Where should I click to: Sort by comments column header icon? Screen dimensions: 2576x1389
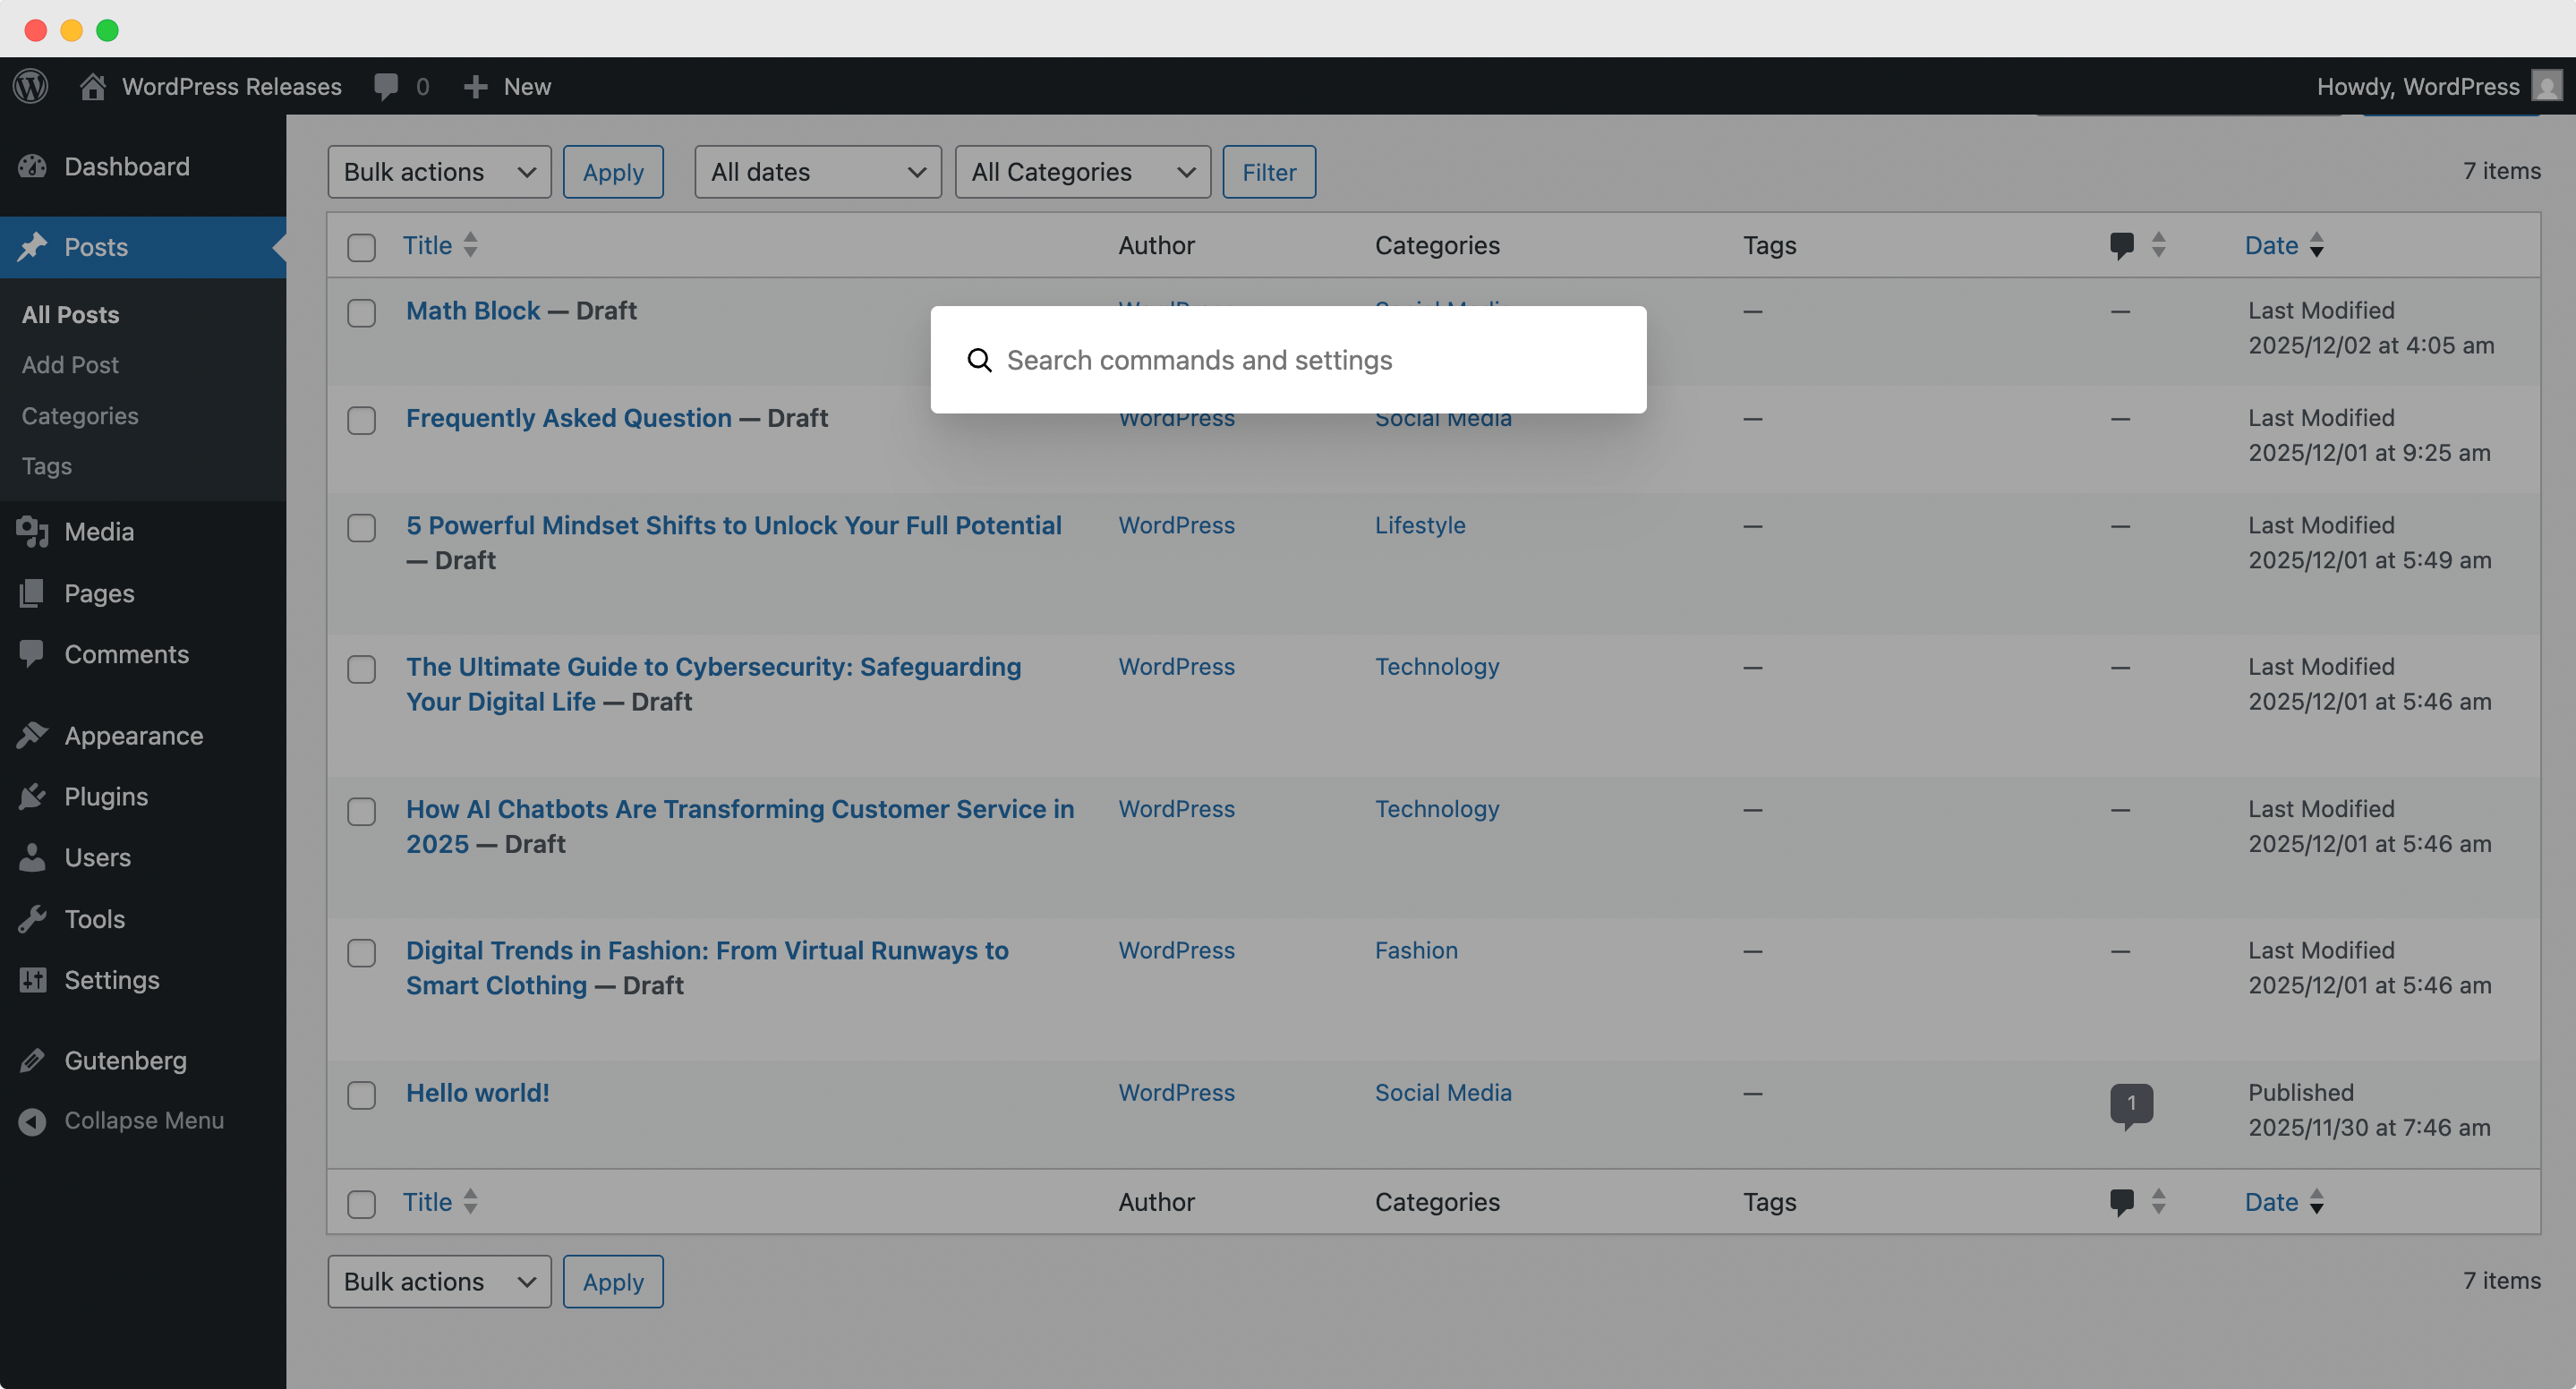pyautogui.click(x=2121, y=245)
